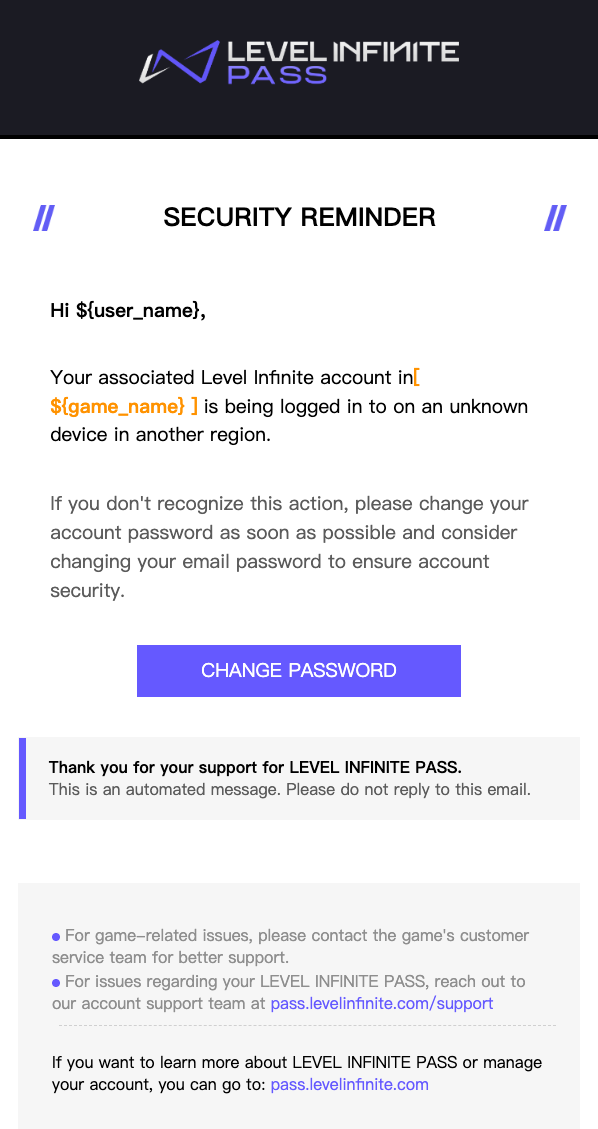This screenshot has height=1129, width=598.
Task: Click the unknown device warning sentence
Action: pos(289,406)
